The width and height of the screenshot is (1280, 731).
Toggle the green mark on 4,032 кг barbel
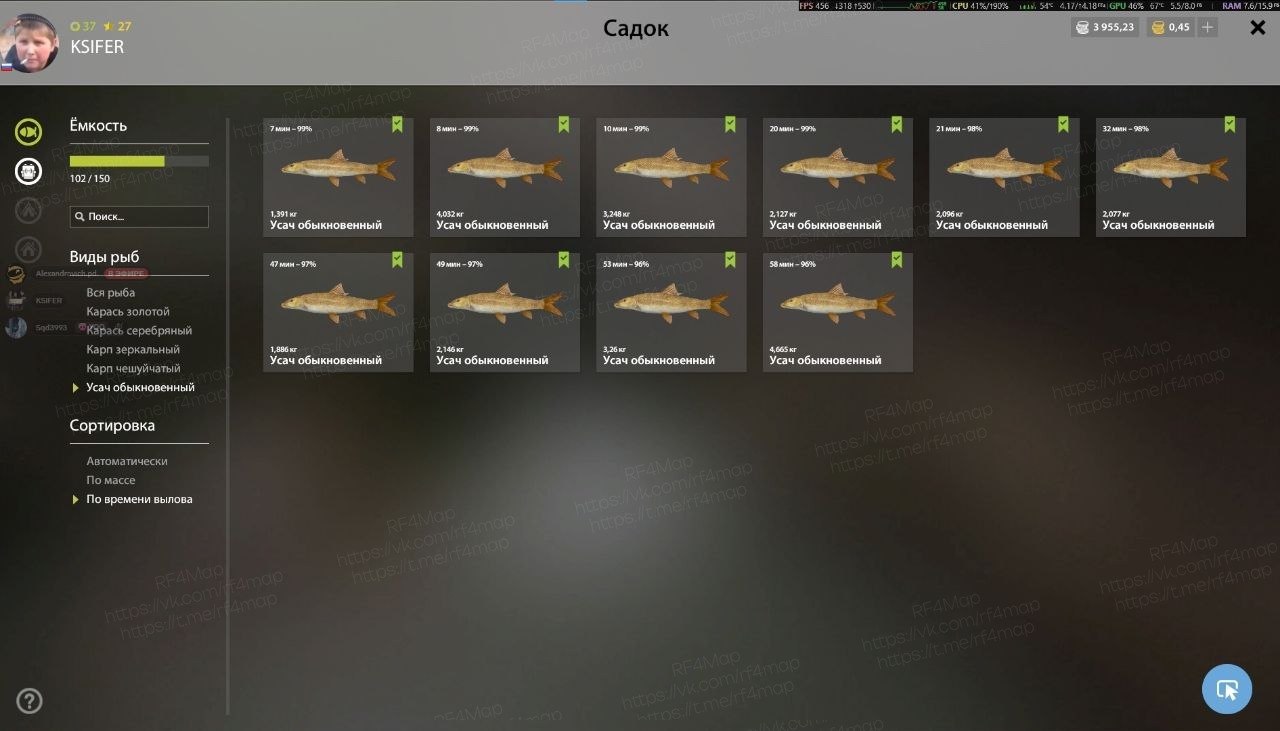click(564, 124)
